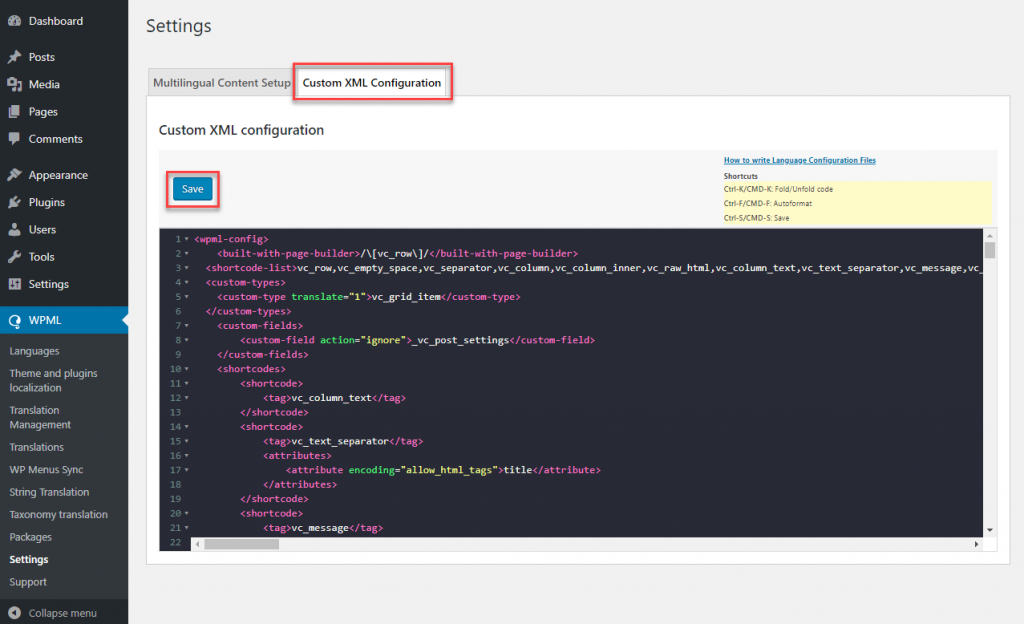Click the 'Ctrl-S/CMD-S: Save' shortcut text
The image size is (1024, 624).
click(756, 218)
